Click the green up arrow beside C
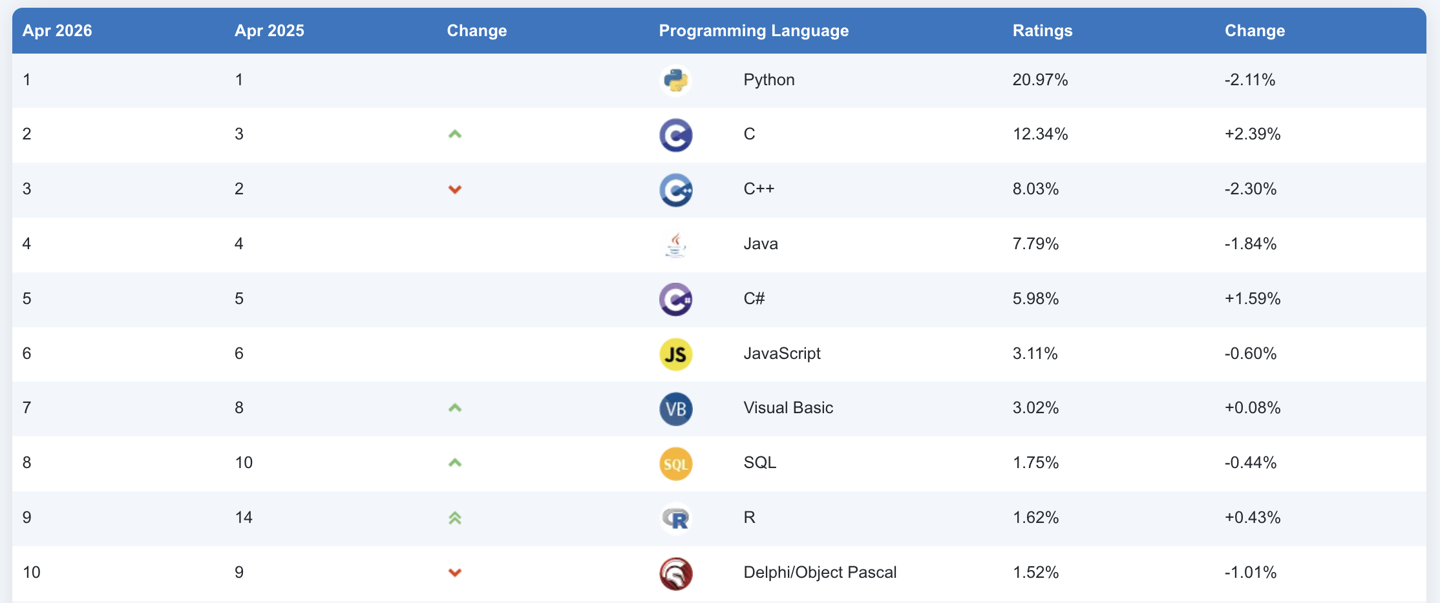Image resolution: width=1440 pixels, height=603 pixels. pyautogui.click(x=455, y=134)
